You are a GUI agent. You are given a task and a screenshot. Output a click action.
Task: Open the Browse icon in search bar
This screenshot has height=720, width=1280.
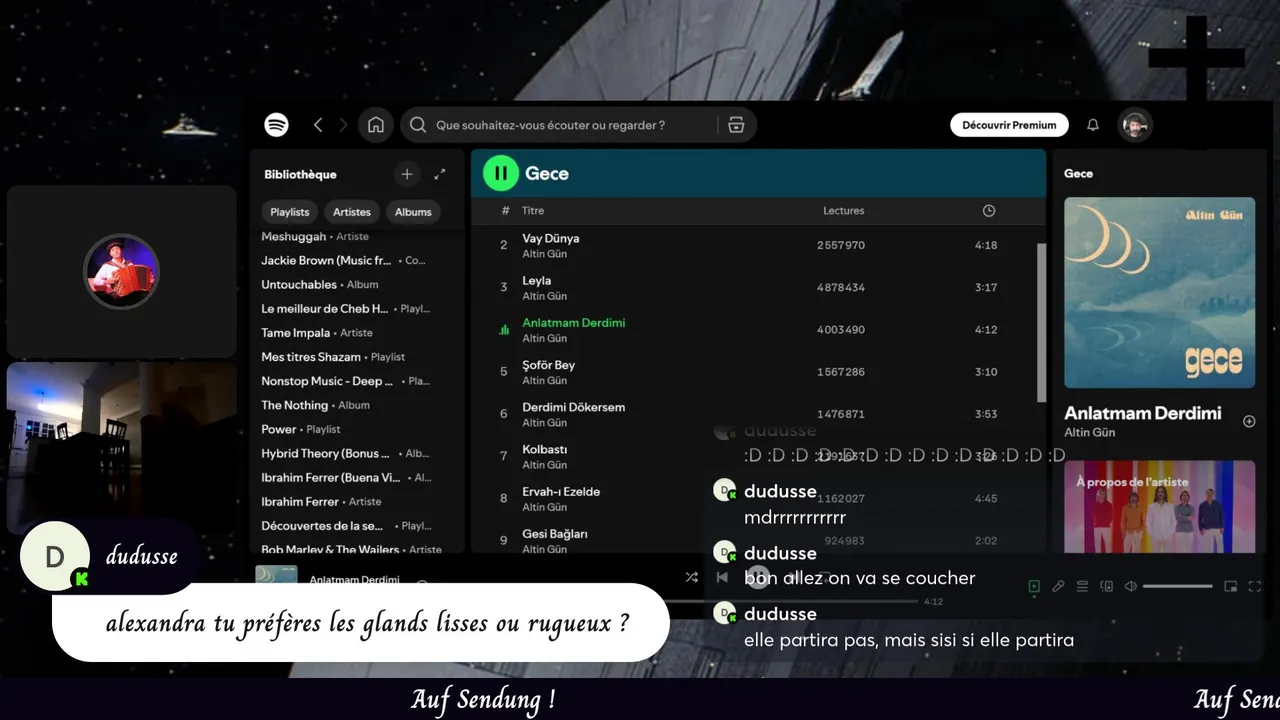coord(736,125)
